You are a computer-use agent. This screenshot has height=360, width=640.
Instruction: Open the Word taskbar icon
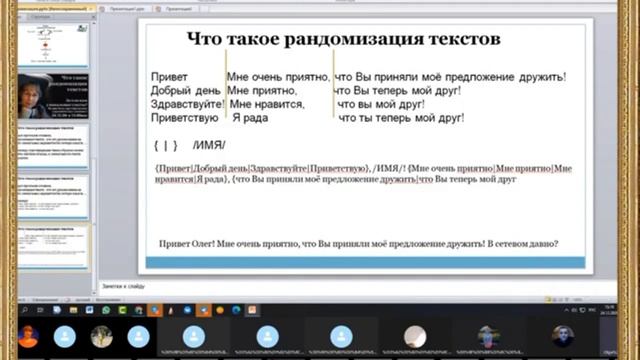(89, 310)
